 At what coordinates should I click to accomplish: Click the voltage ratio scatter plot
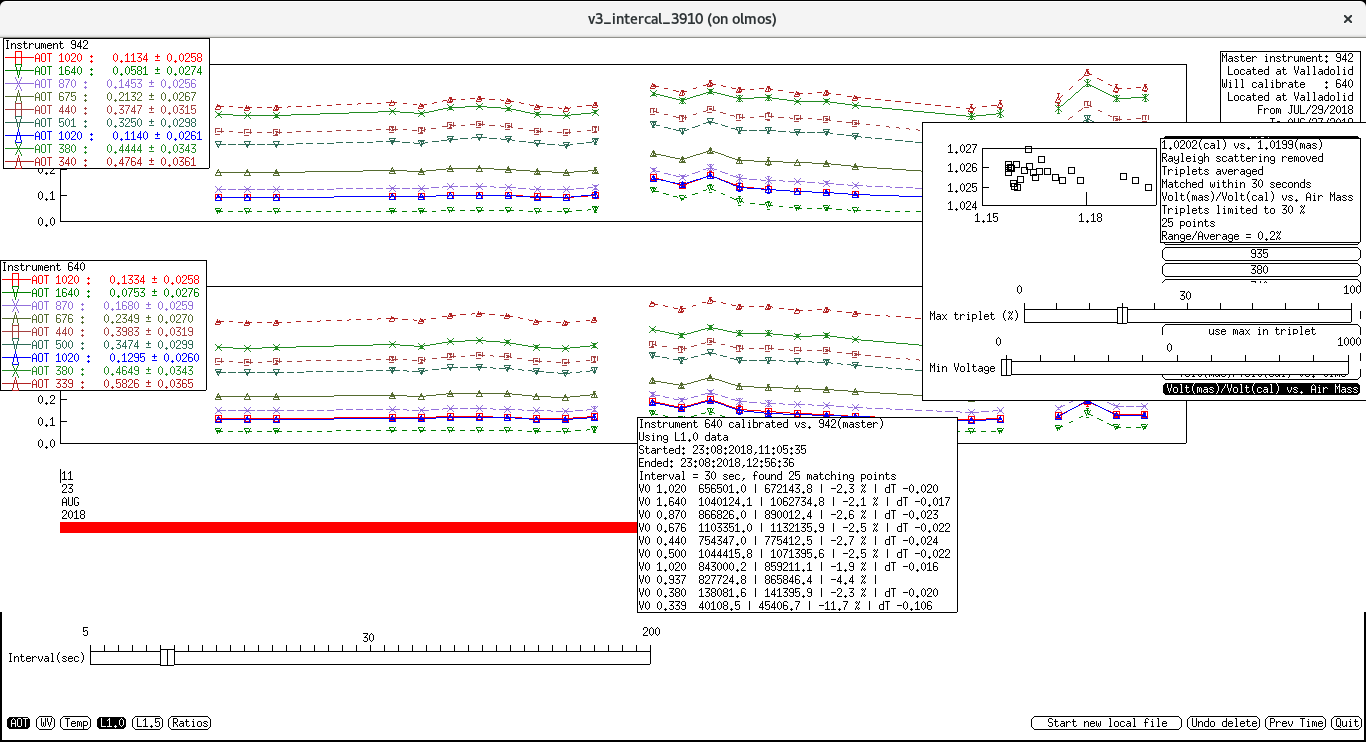[x=1071, y=175]
